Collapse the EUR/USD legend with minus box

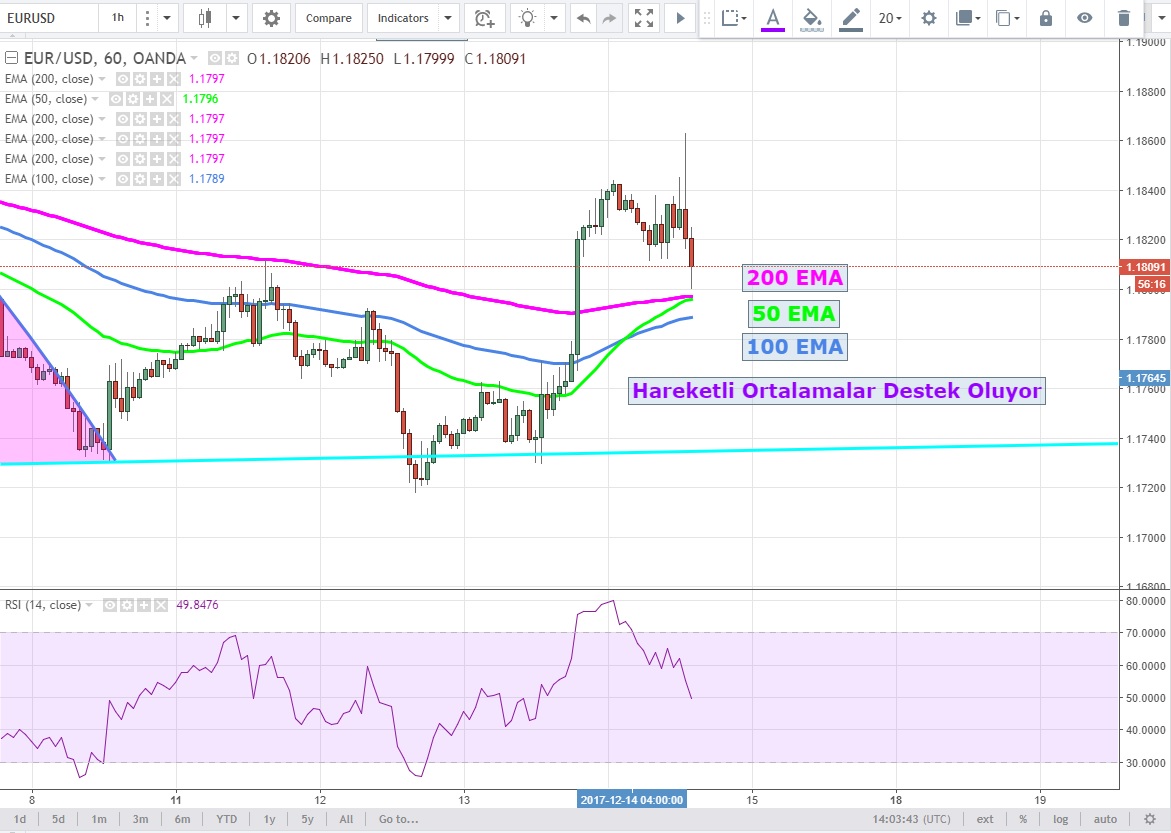(11, 59)
